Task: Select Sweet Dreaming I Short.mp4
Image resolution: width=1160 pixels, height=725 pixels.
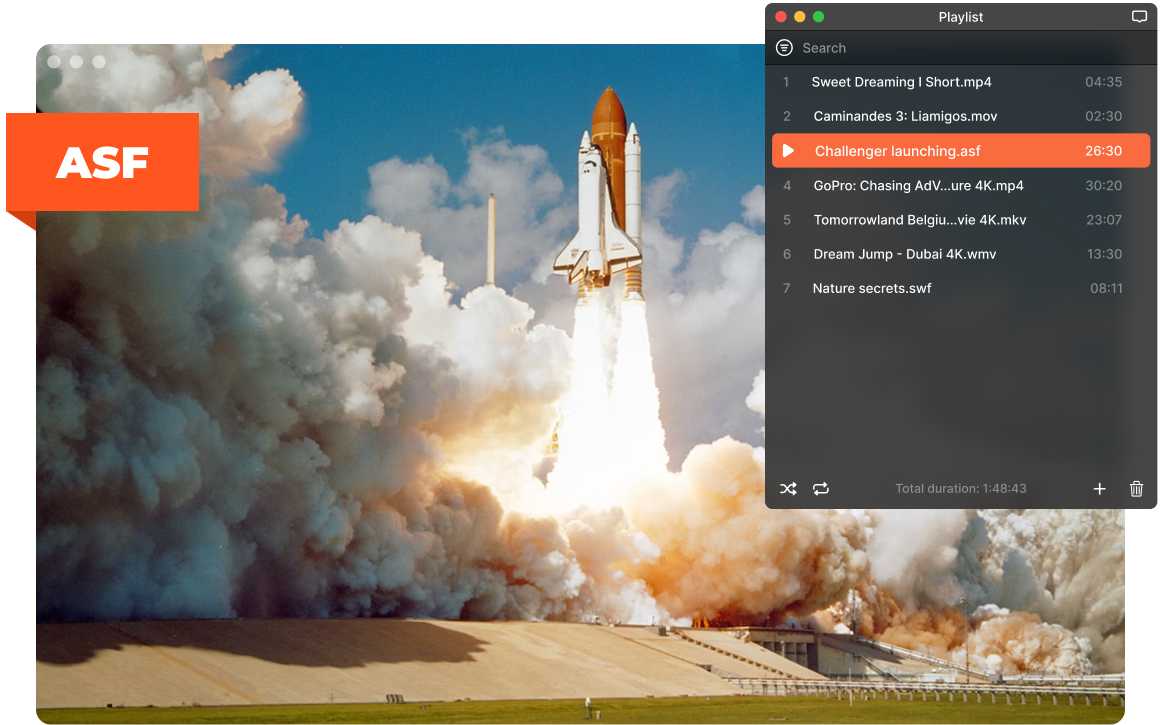Action: 901,82
